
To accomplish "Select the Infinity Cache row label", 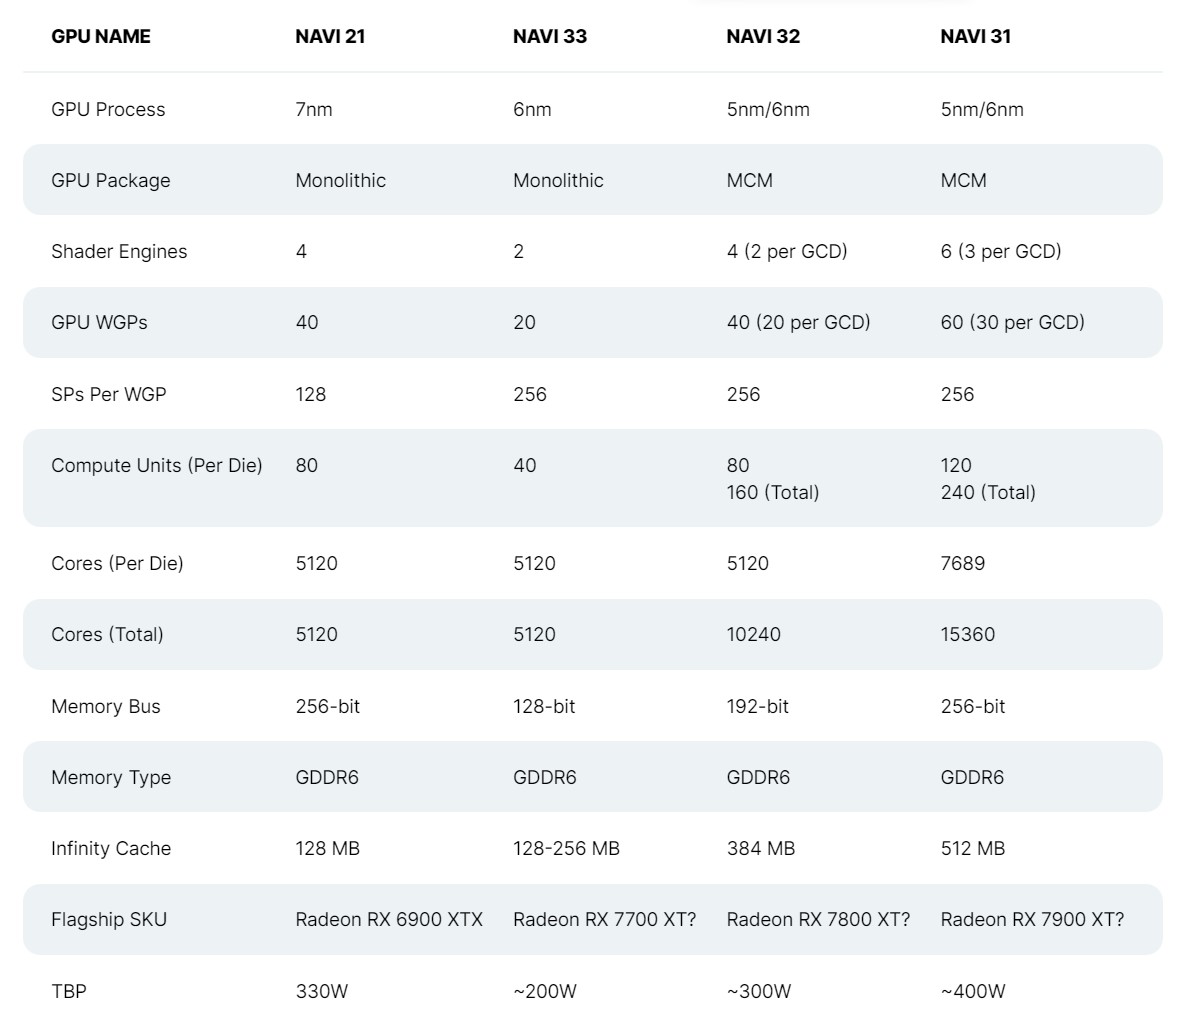I will point(111,848).
